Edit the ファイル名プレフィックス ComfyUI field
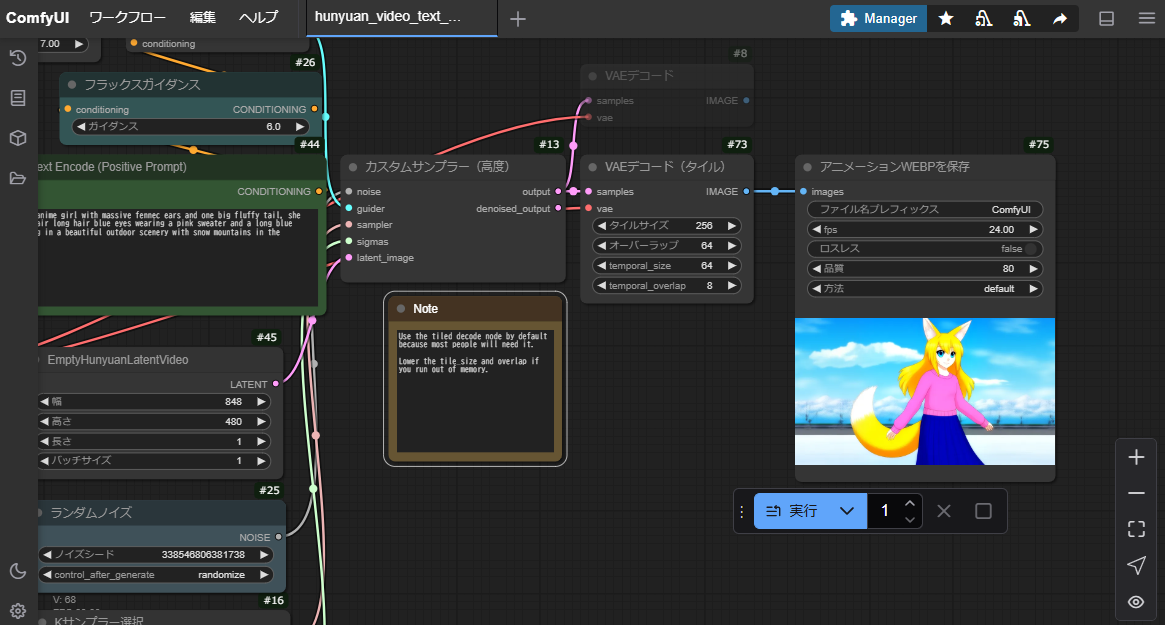 (x=925, y=210)
